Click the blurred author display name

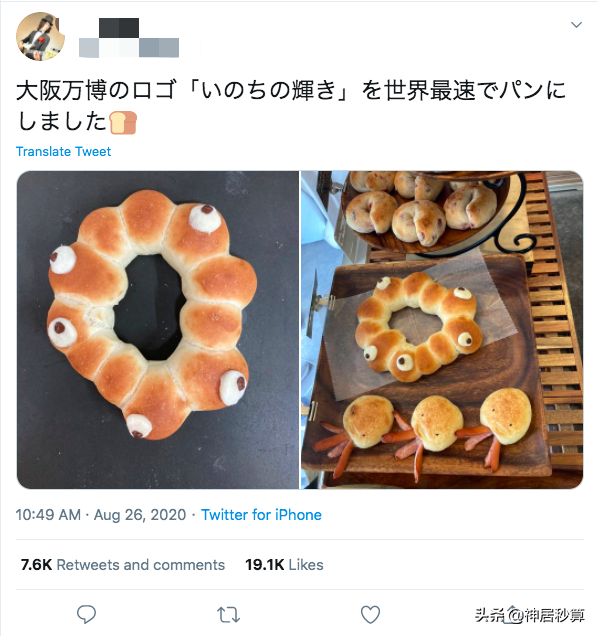coord(119,28)
